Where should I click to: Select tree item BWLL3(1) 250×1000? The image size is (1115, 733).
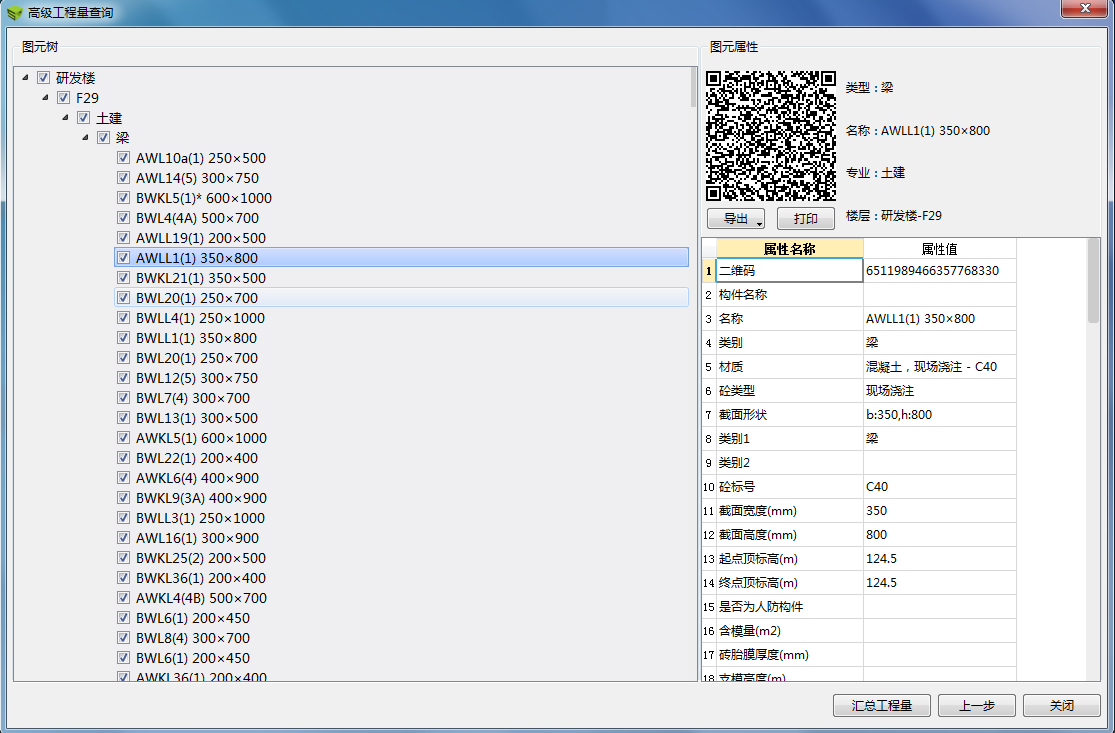point(200,518)
